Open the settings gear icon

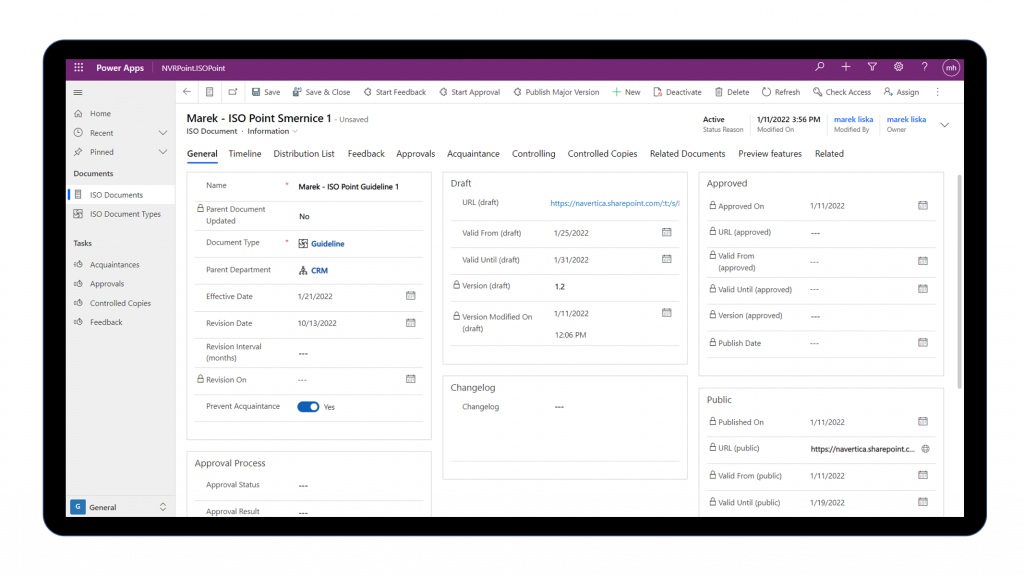point(899,67)
